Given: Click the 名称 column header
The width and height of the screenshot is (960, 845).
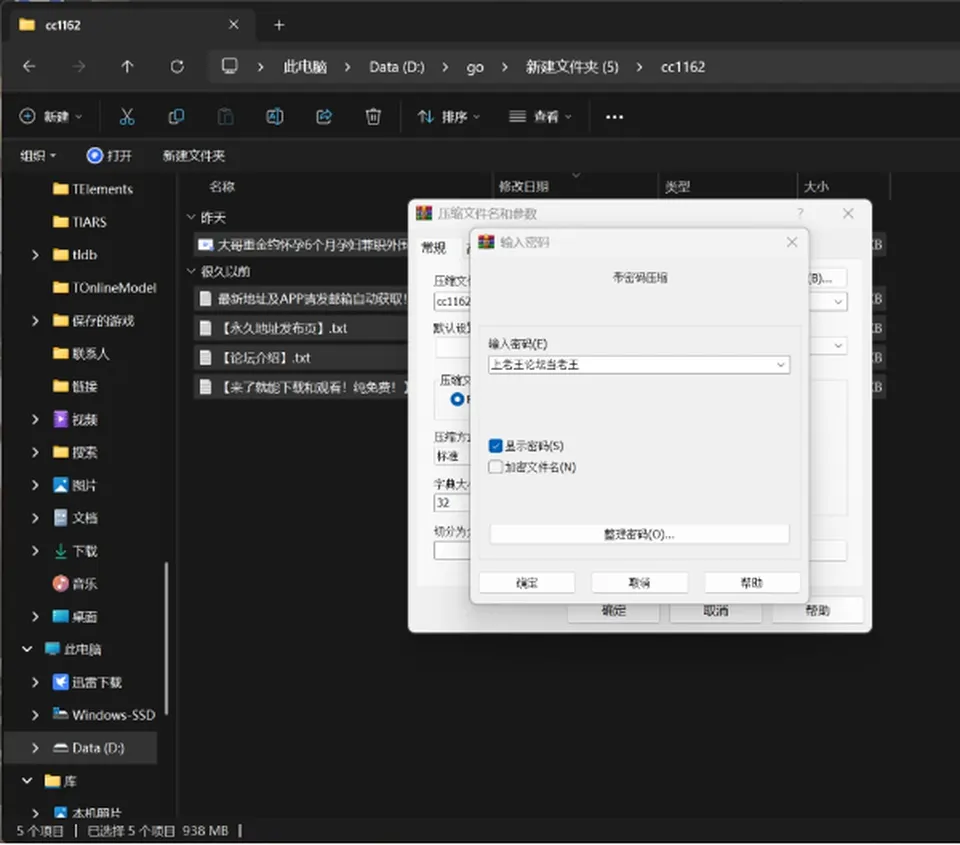Looking at the screenshot, I should pyautogui.click(x=222, y=187).
